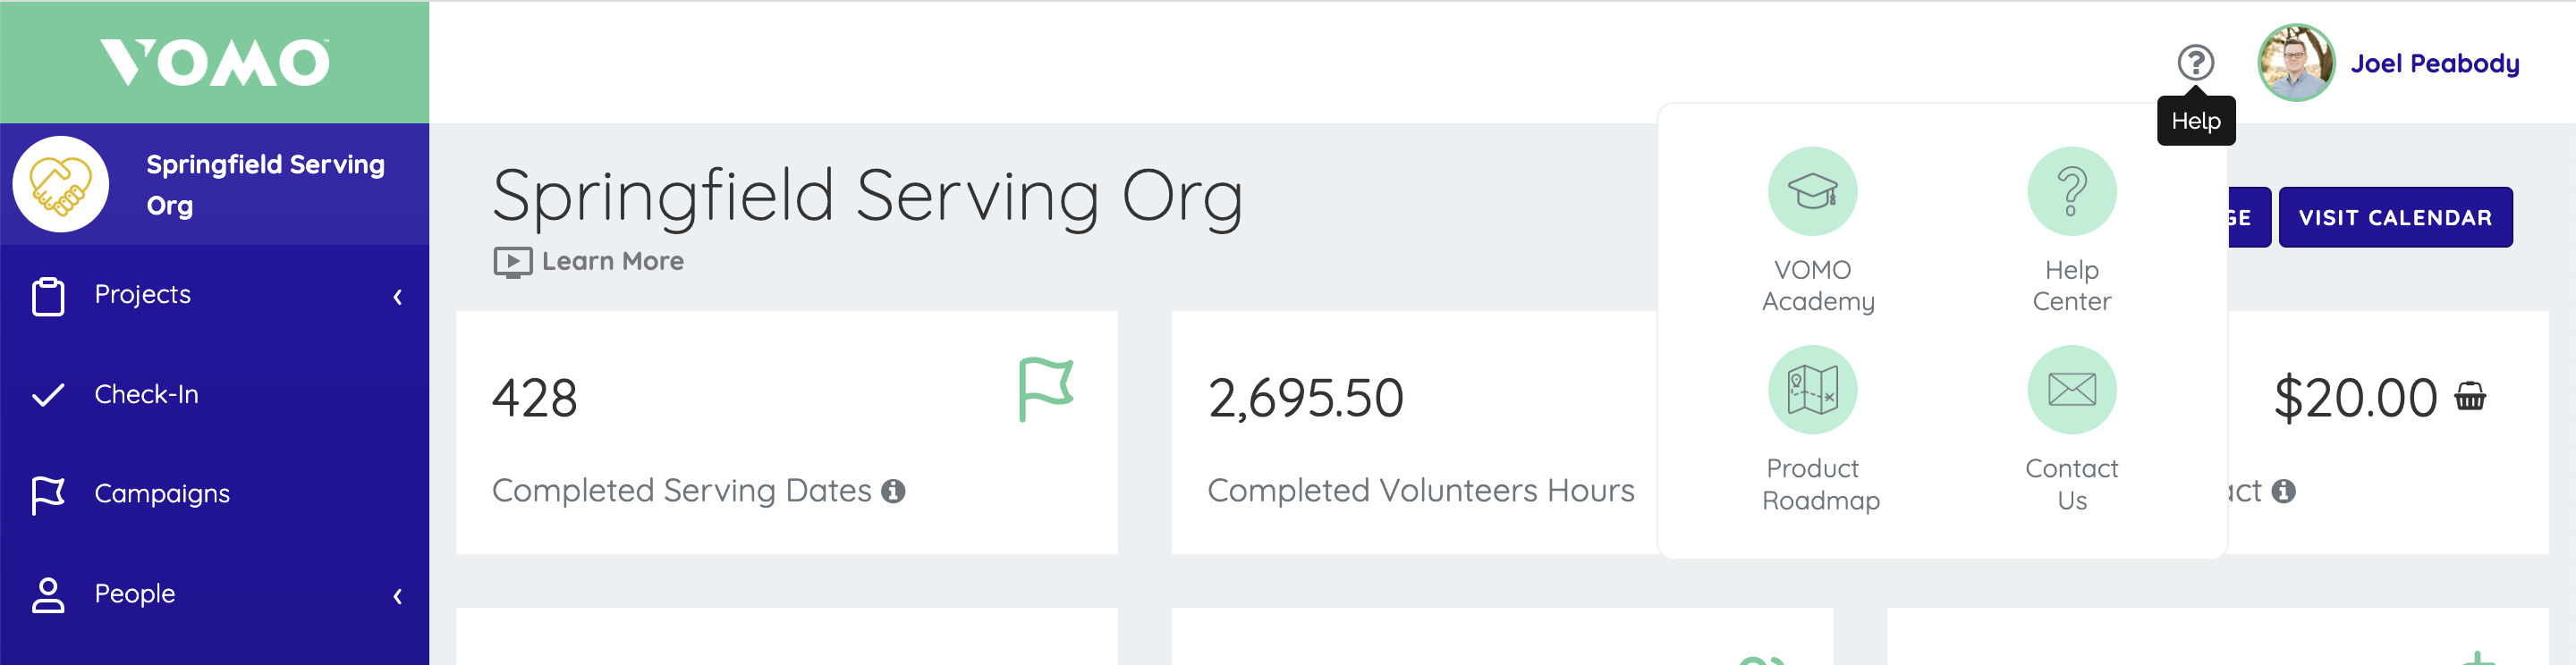Screen dimensions: 2576x665
Task: Open Joel Peabody user name menu
Action: pos(2433,63)
